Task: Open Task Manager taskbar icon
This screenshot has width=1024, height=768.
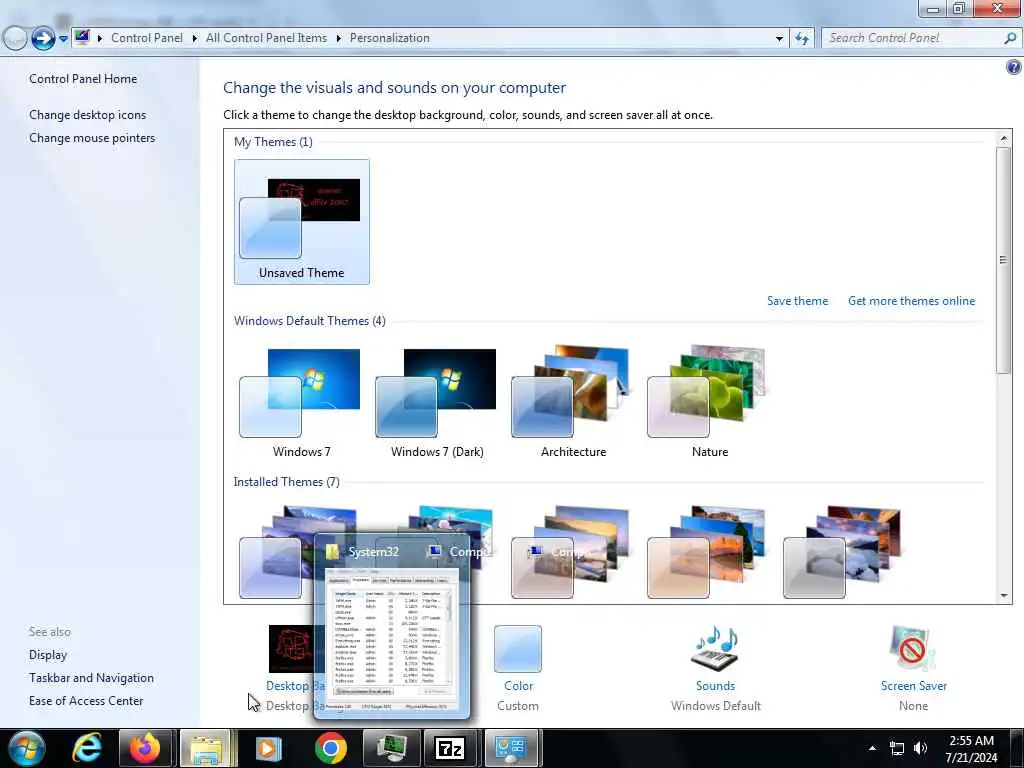Action: click(x=391, y=748)
